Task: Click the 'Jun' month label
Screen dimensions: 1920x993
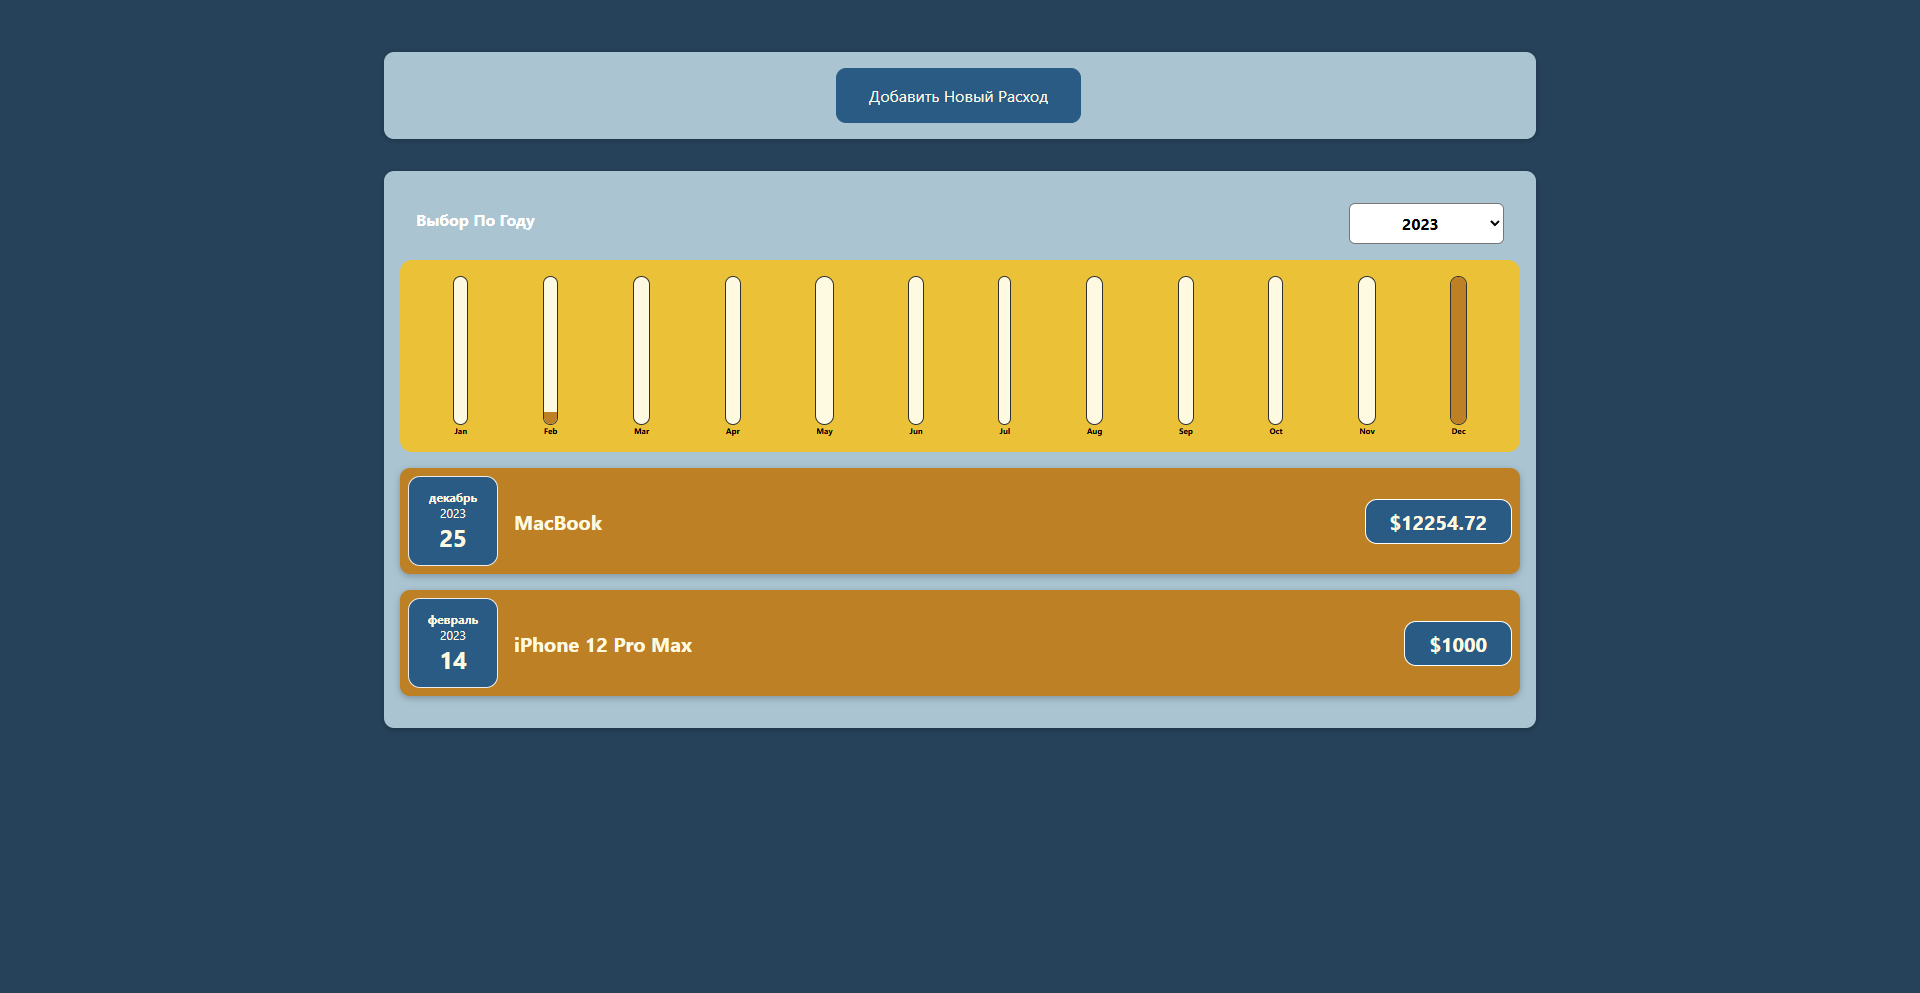Action: (916, 432)
